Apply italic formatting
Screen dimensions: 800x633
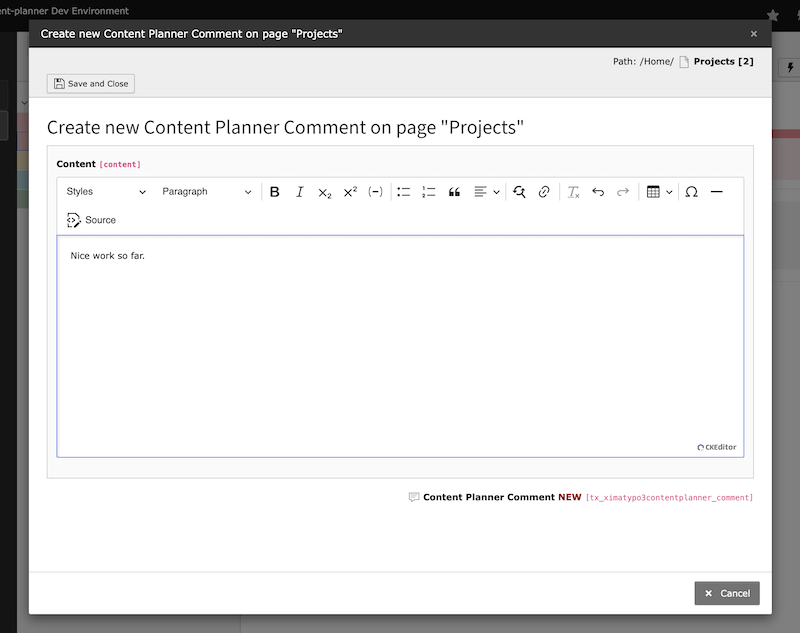(x=300, y=191)
